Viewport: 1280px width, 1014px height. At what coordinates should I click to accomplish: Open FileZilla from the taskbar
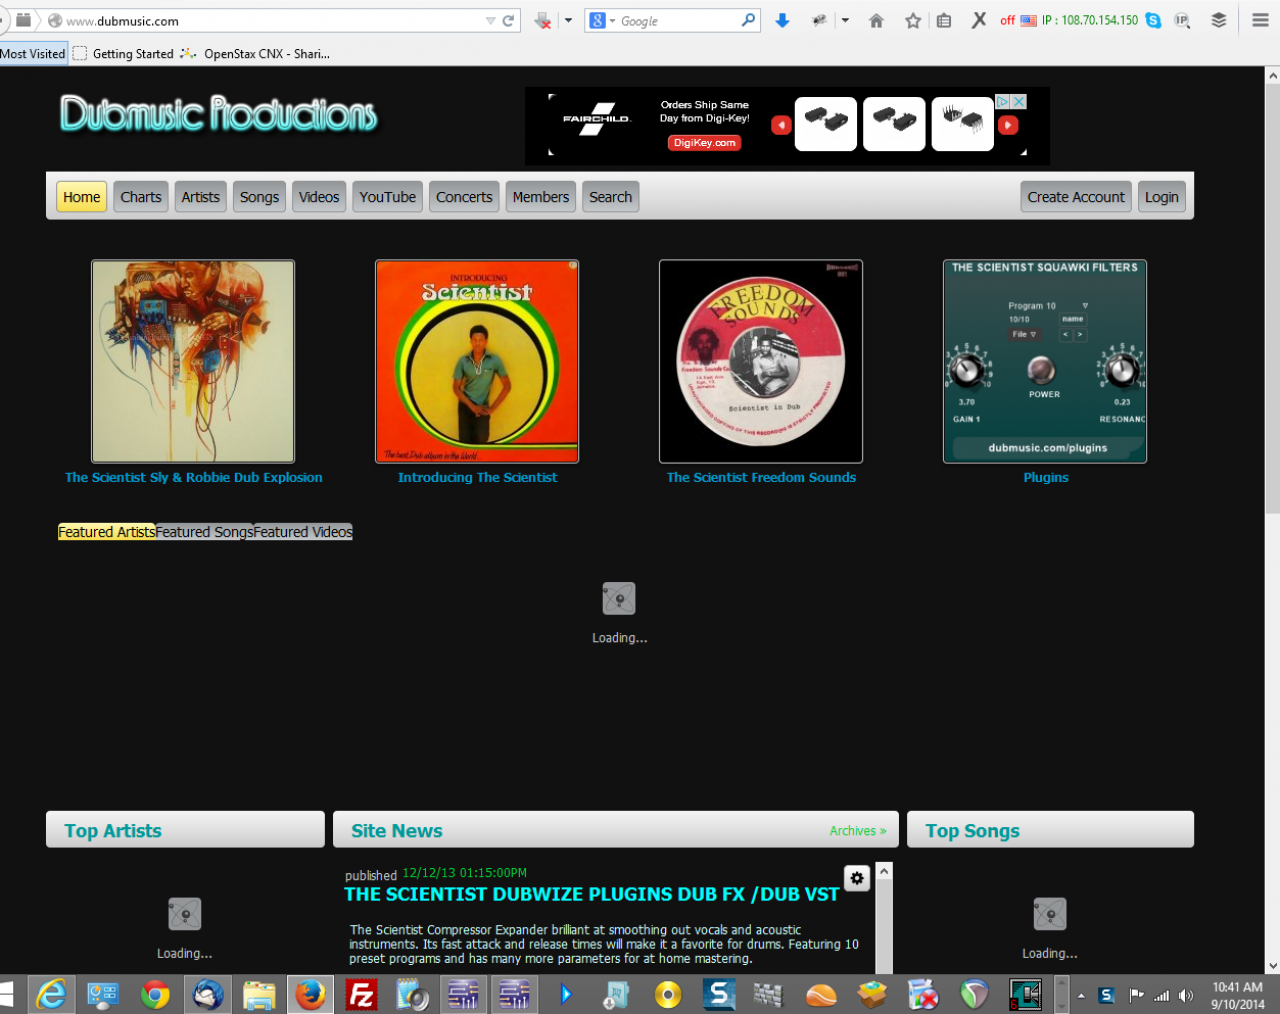(361, 994)
